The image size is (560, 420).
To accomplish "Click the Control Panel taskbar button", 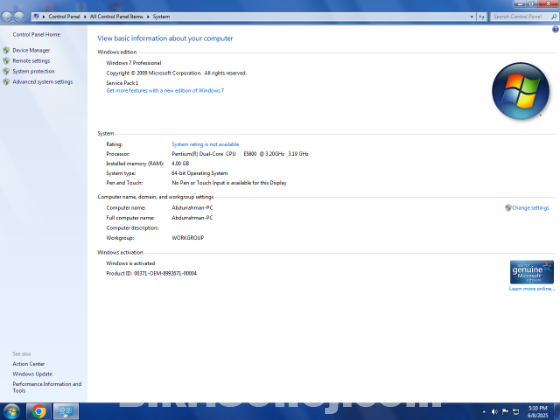I will [66, 411].
